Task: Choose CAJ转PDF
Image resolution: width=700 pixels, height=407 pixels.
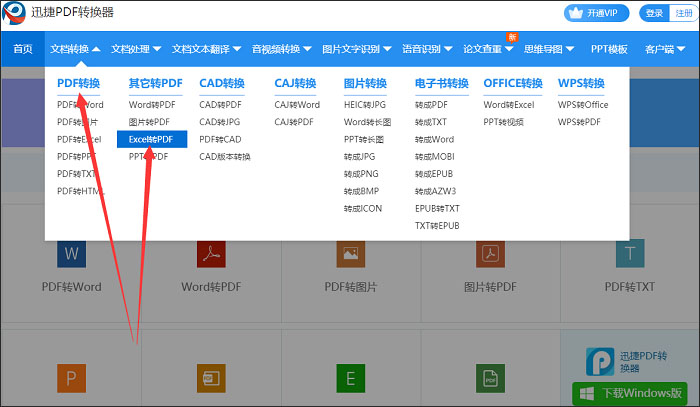Action: pos(294,122)
